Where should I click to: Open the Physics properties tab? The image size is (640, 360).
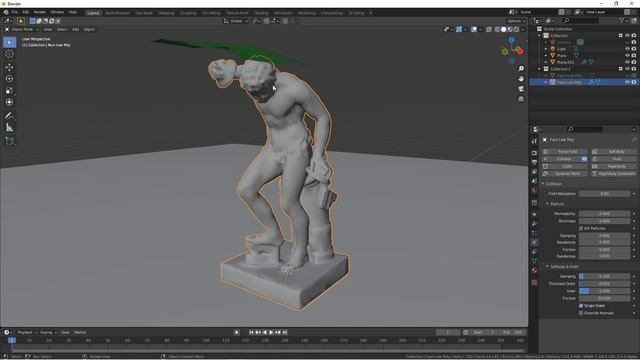(x=534, y=242)
